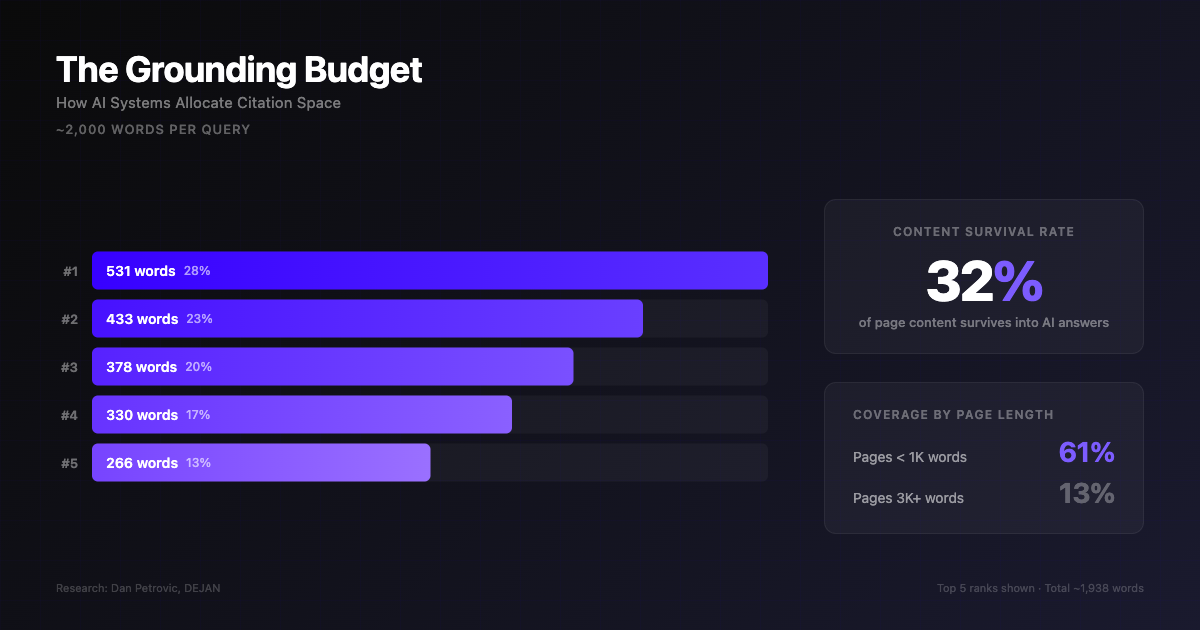Select the subtitle How AI Systems Allocate Citation Space
The width and height of the screenshot is (1200, 630).
click(198, 103)
